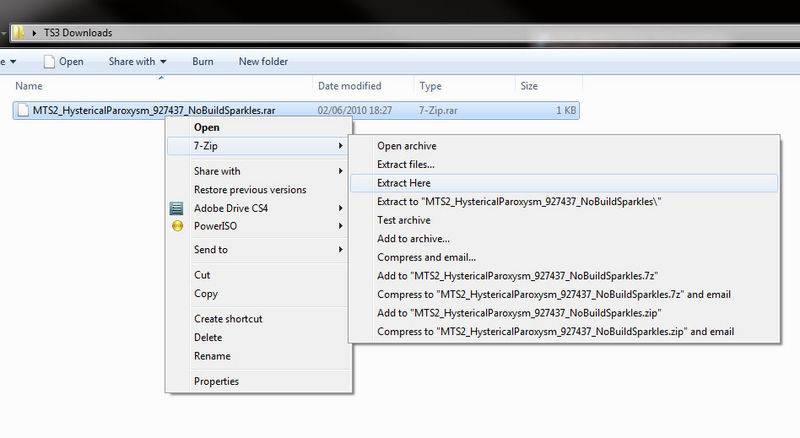Add to NoBuildSparkles.7z archive
The width and height of the screenshot is (800, 438).
point(517,276)
